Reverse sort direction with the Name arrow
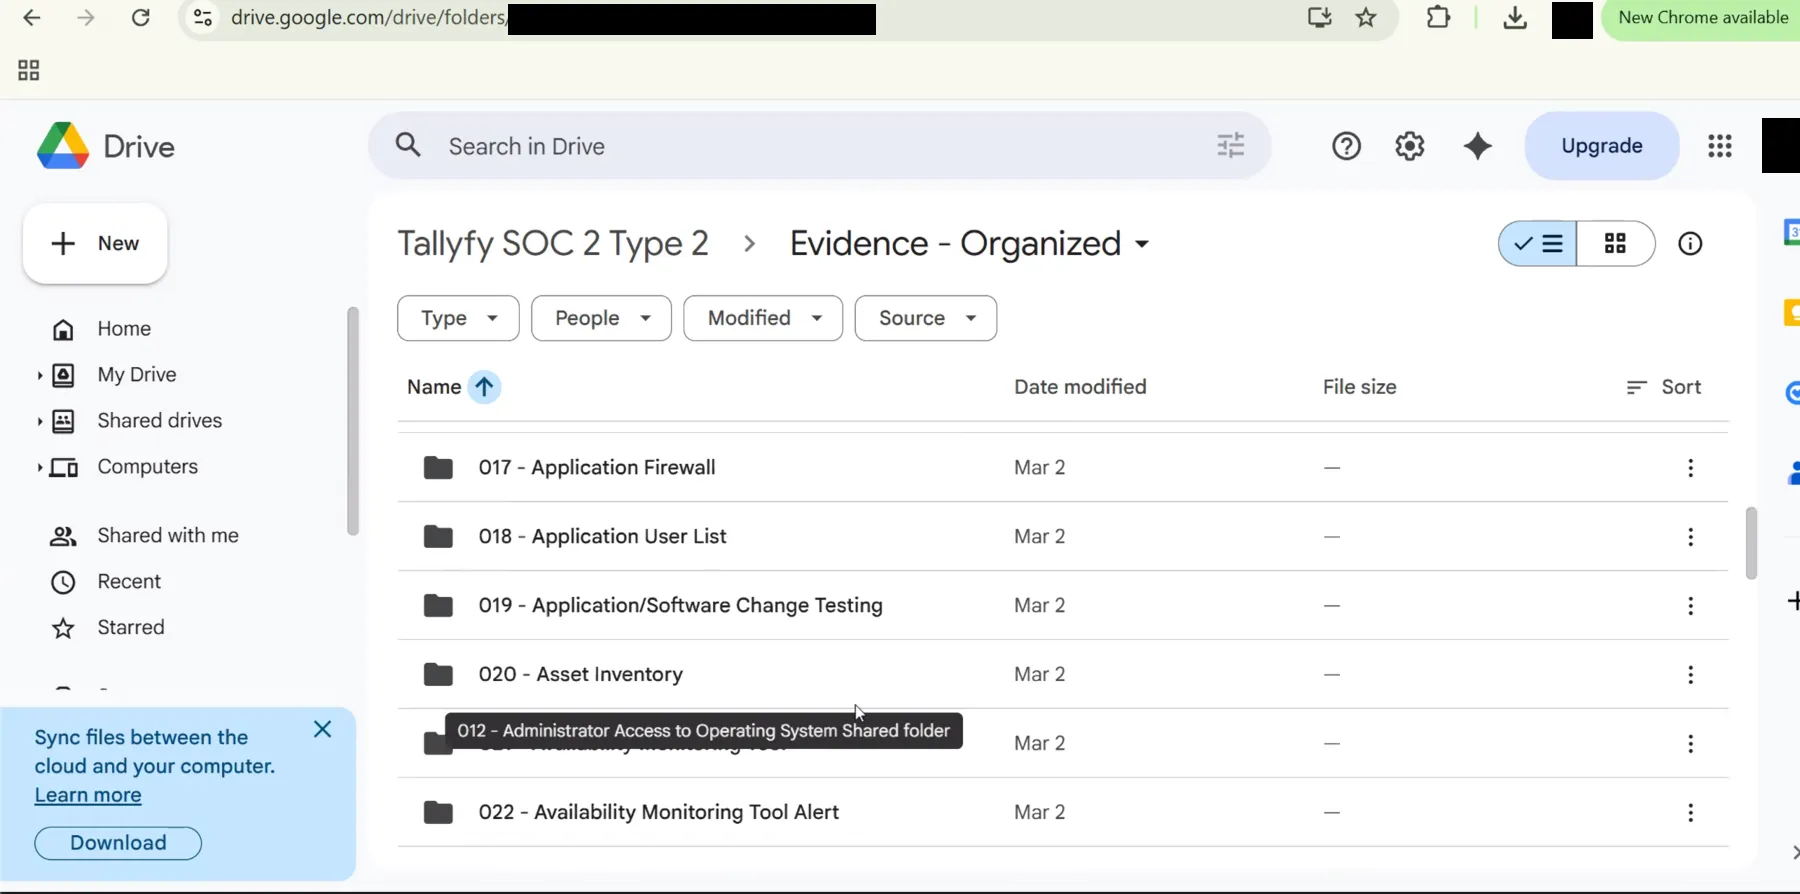This screenshot has height=894, width=1800. pos(484,387)
